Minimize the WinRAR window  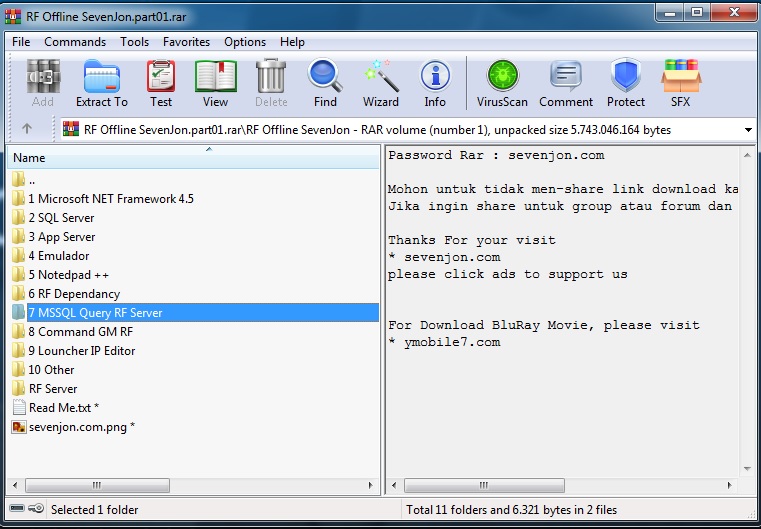tap(670, 13)
